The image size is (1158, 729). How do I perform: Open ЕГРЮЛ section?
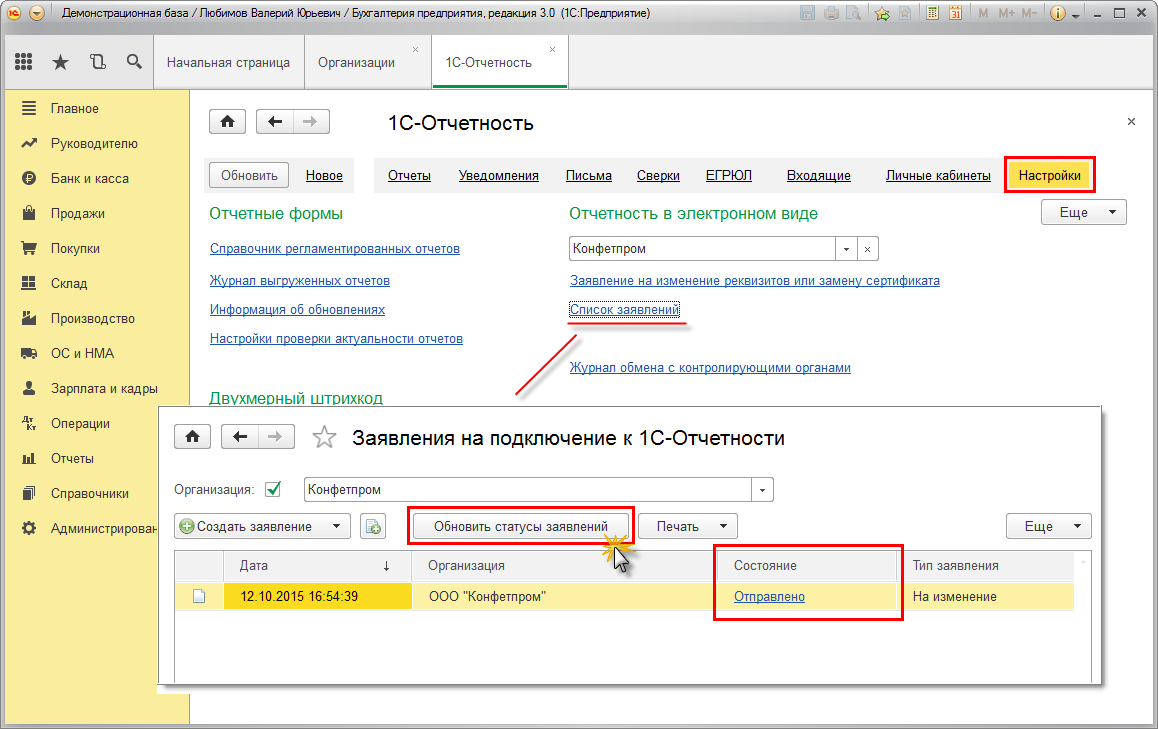click(728, 175)
